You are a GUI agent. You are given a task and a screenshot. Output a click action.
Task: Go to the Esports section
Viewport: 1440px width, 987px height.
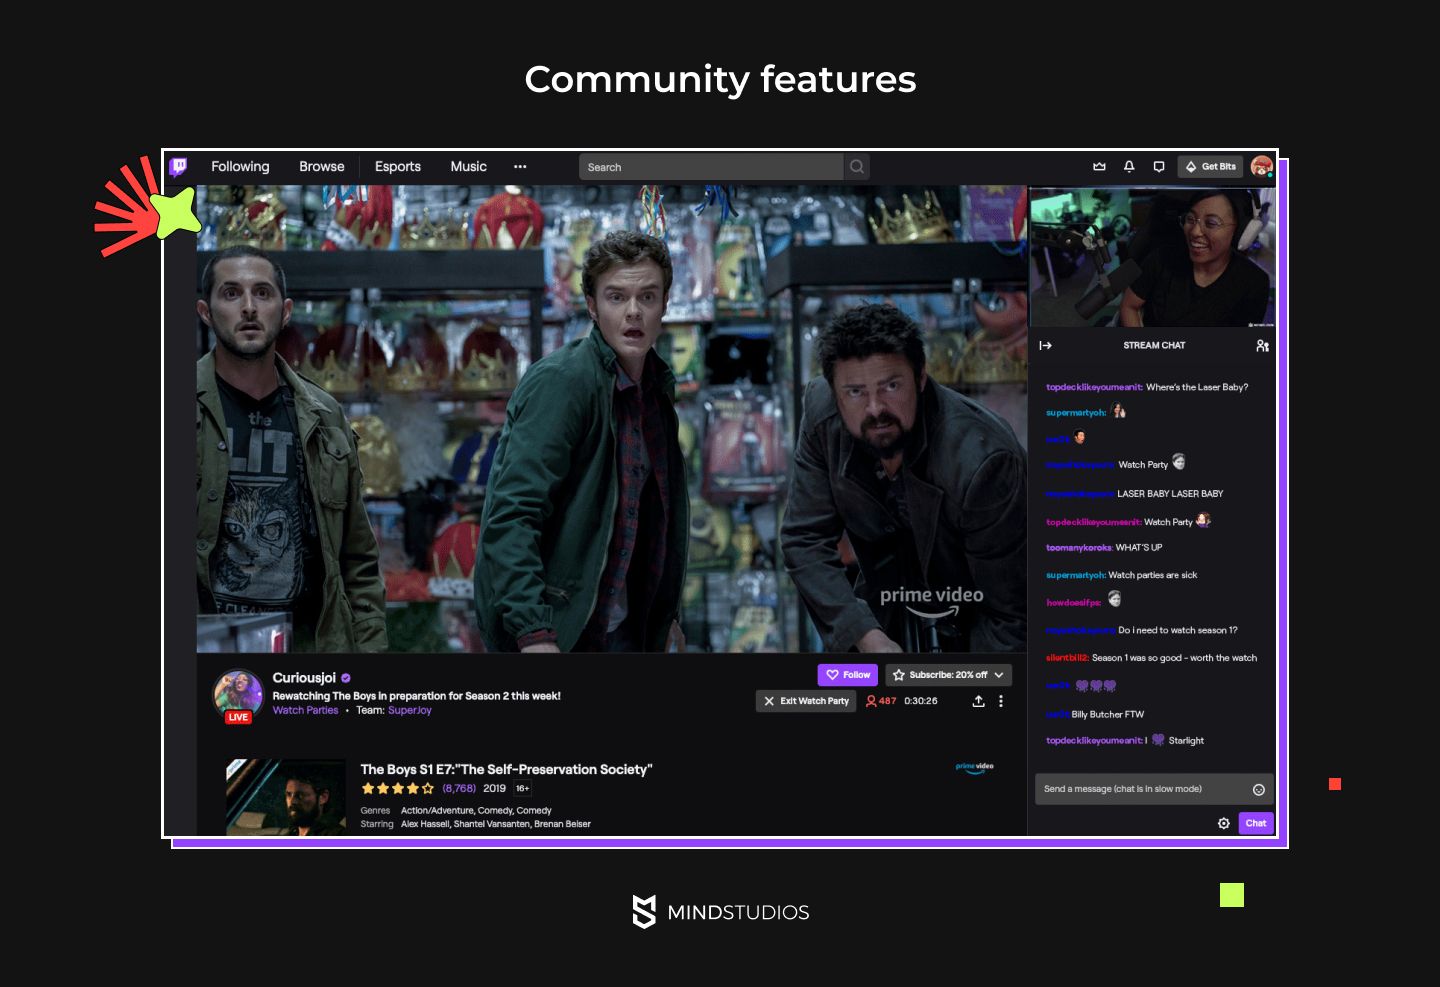point(398,166)
